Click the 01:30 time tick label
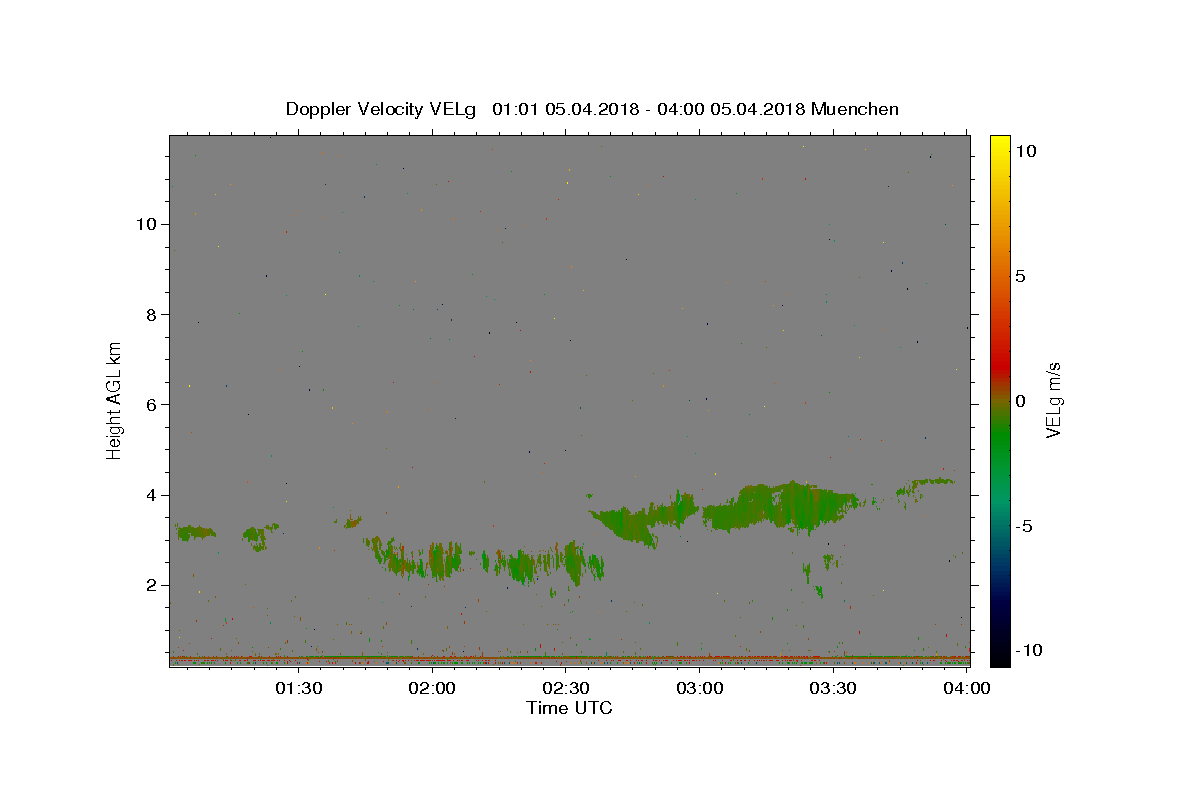 (x=298, y=688)
